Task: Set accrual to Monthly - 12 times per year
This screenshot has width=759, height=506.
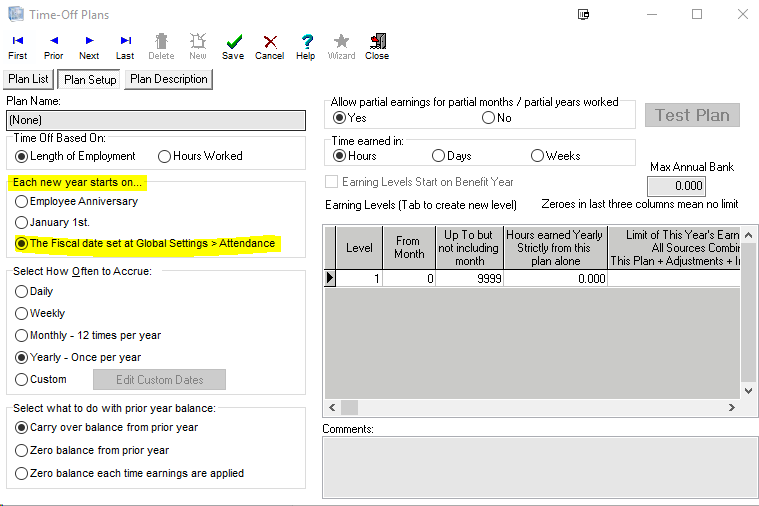Action: (x=22, y=336)
